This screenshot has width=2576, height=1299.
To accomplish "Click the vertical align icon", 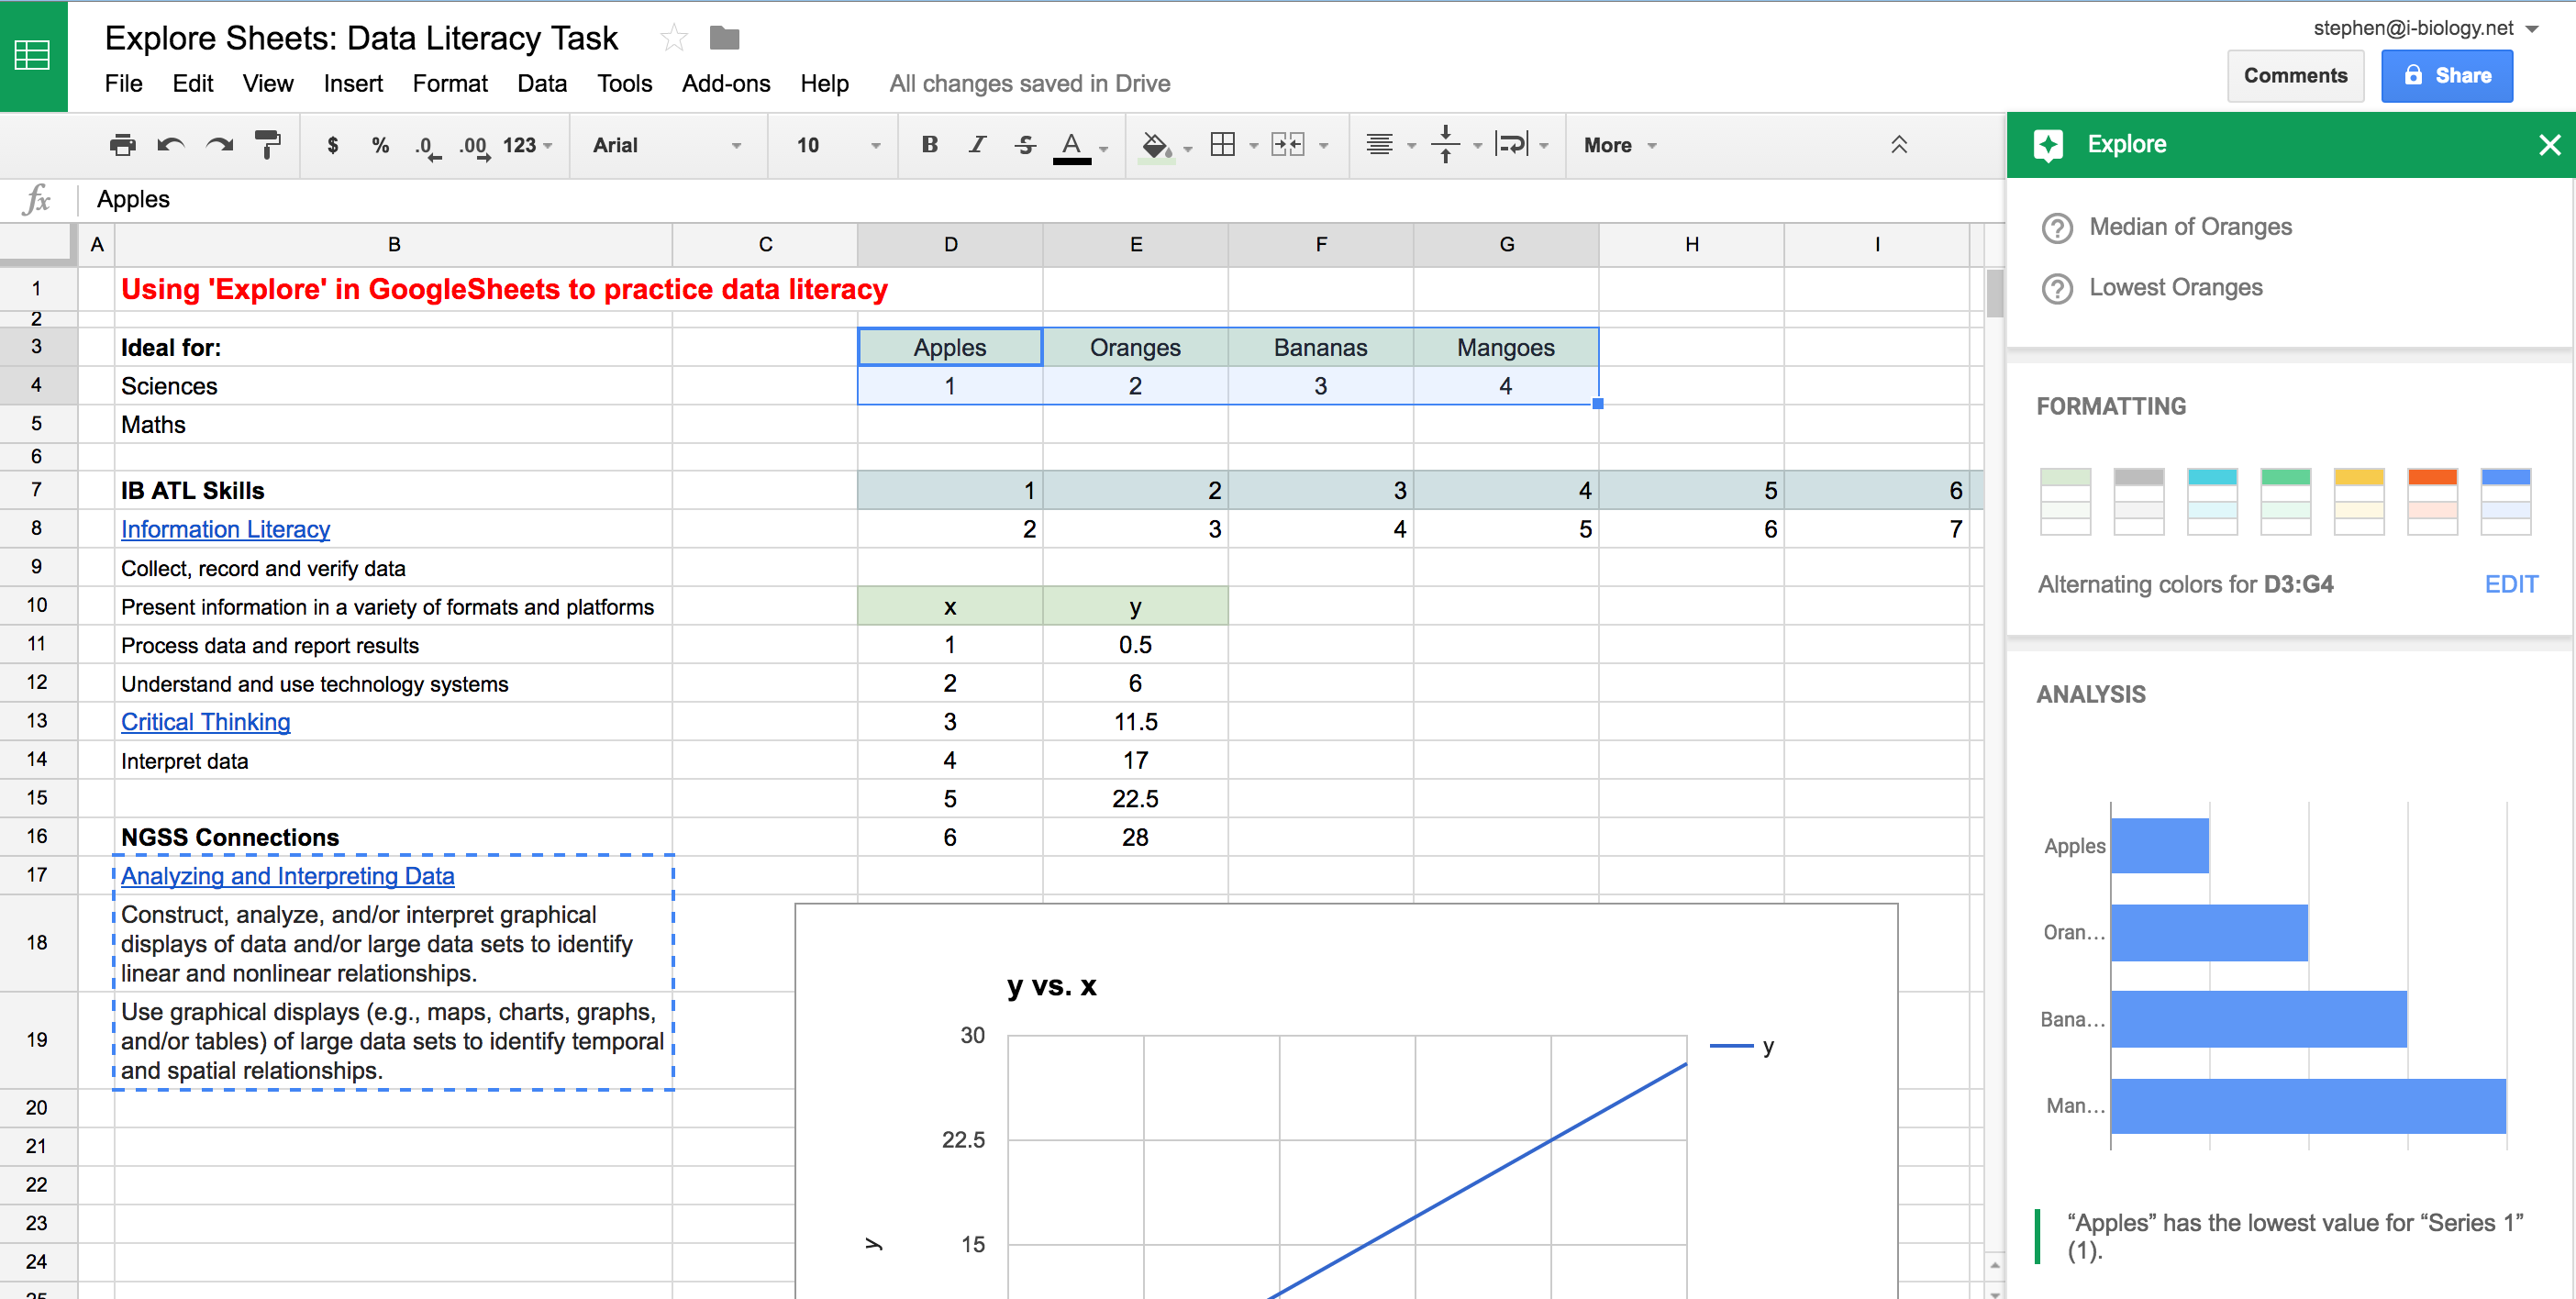I will click(1445, 145).
